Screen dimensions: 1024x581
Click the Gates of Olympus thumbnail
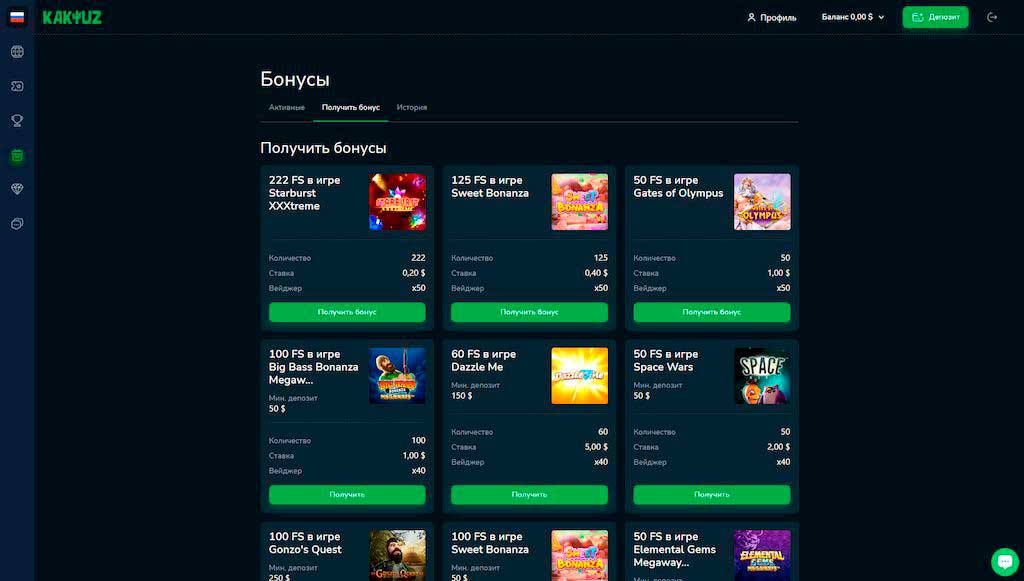(762, 202)
